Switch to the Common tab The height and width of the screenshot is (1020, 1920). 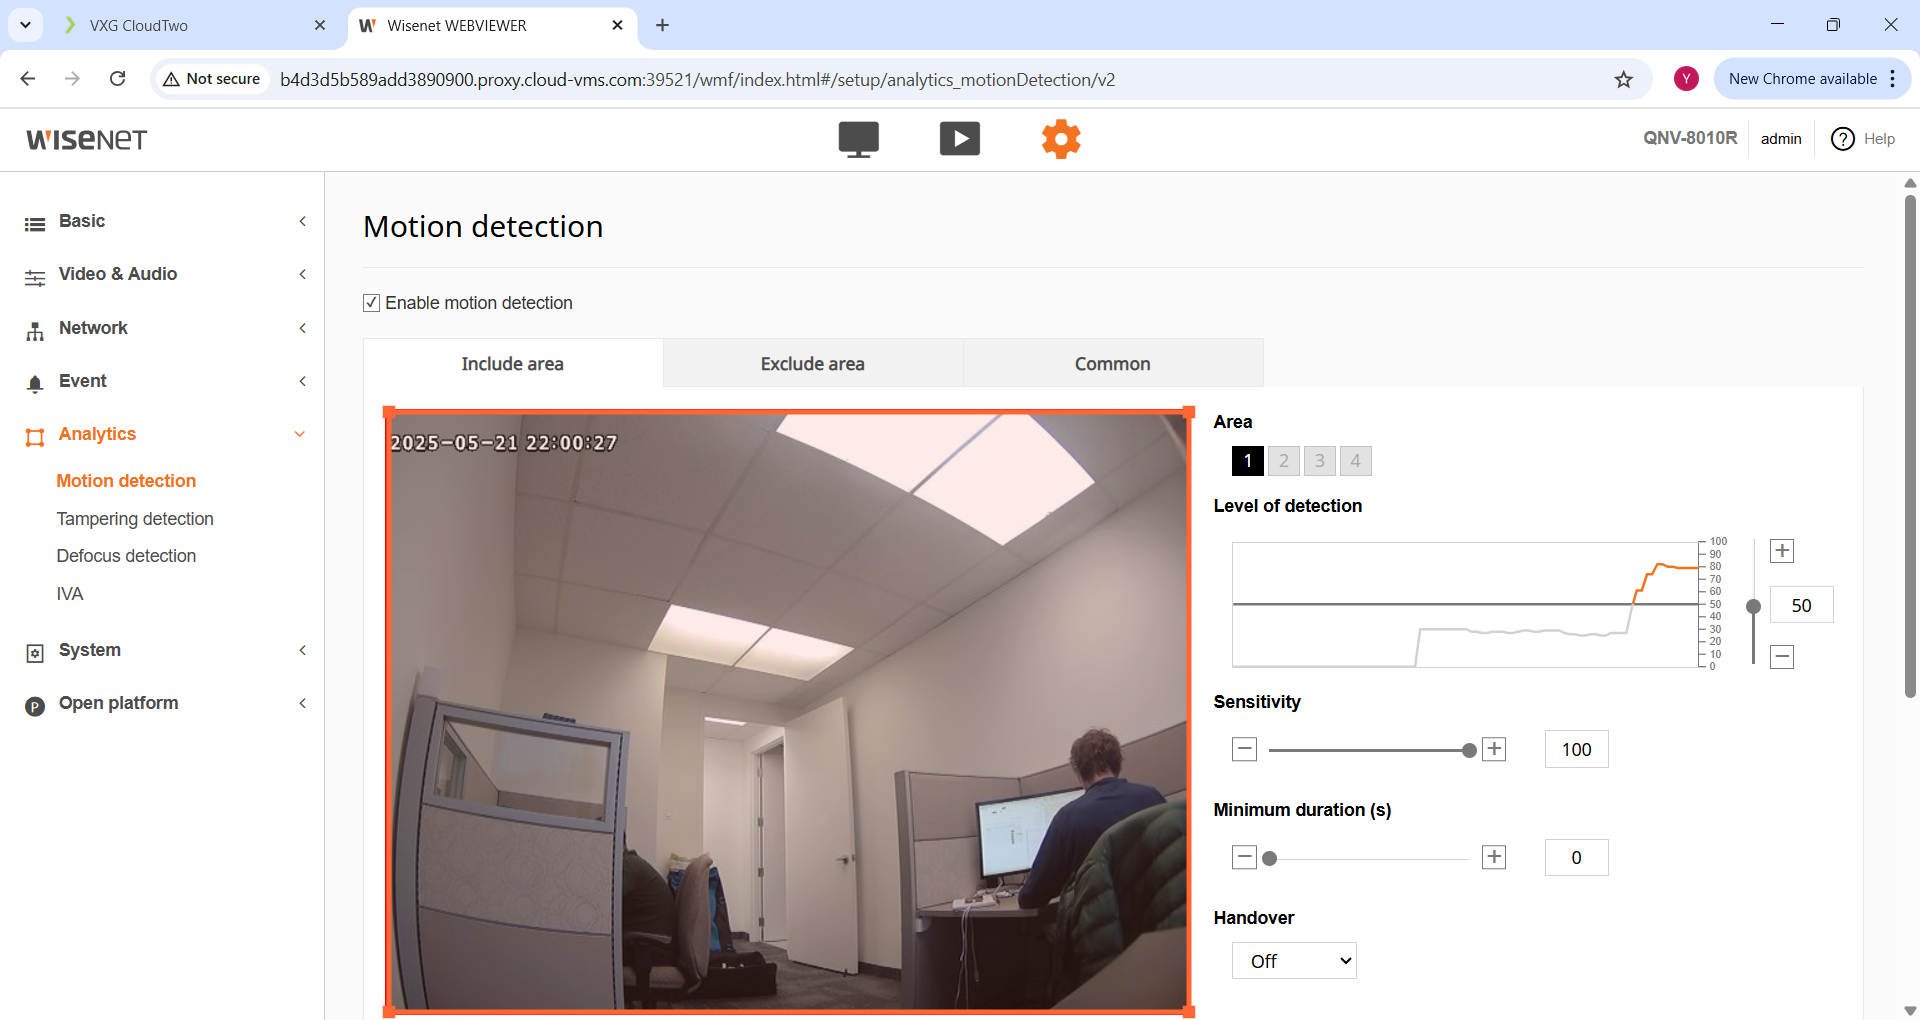[1112, 364]
